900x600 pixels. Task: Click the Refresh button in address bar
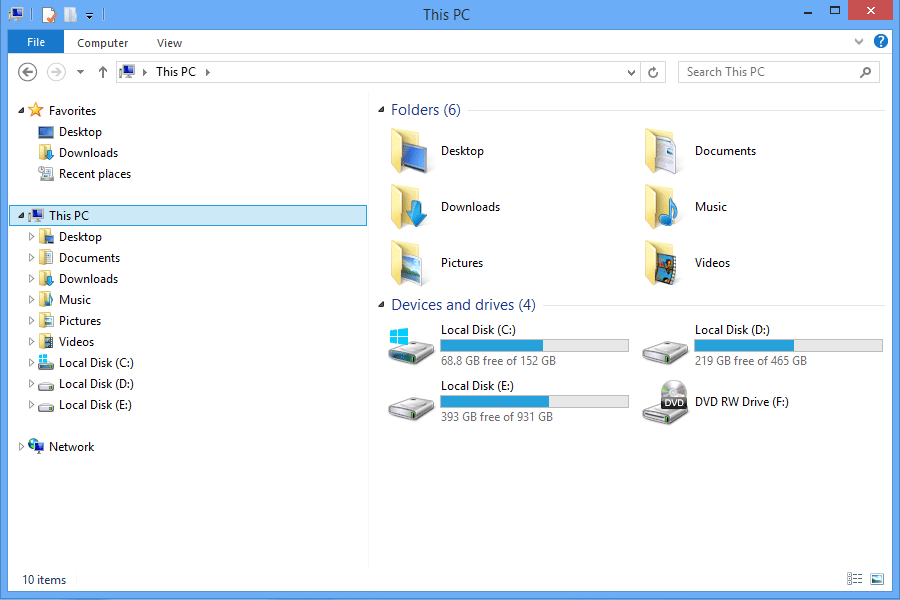[654, 72]
